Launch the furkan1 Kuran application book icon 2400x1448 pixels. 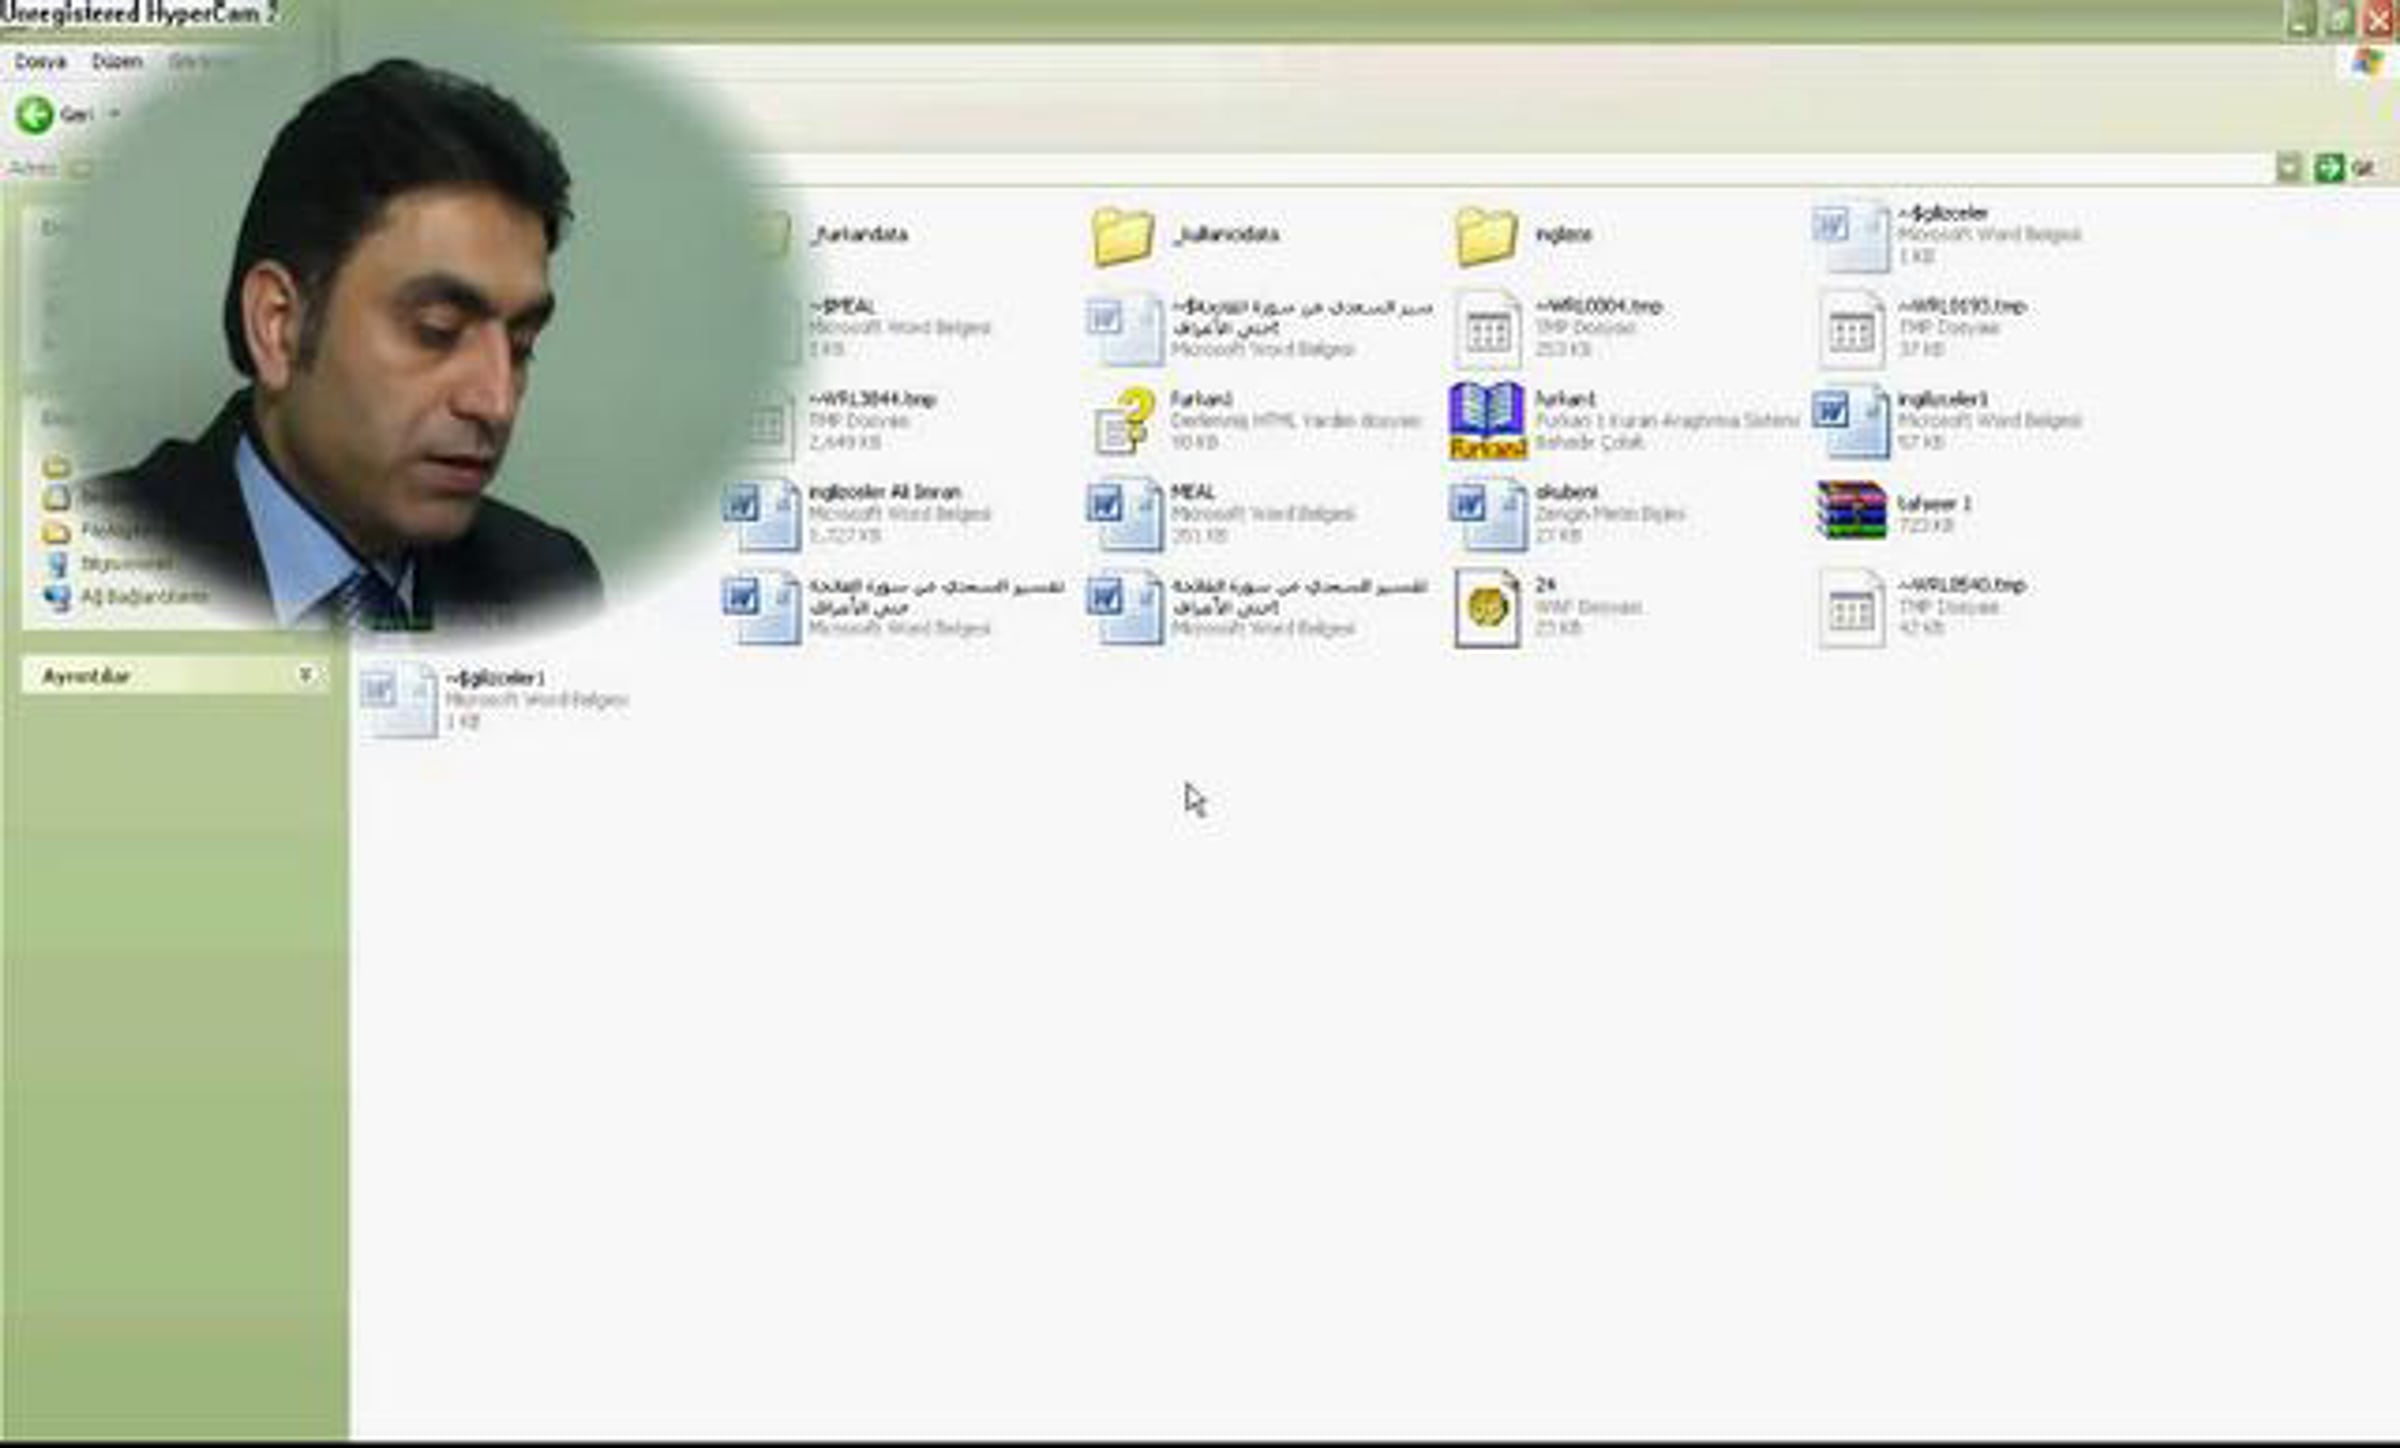tap(1487, 421)
